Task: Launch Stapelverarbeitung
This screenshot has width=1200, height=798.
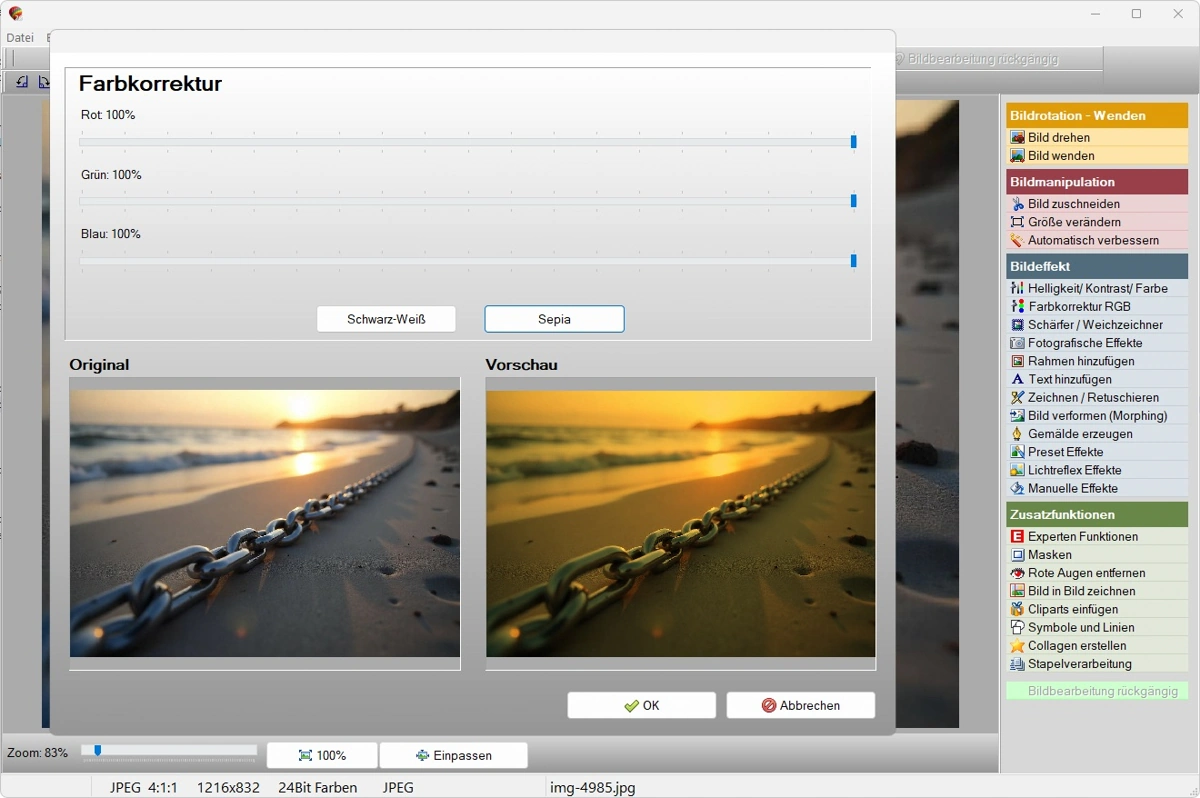Action: click(1072, 663)
